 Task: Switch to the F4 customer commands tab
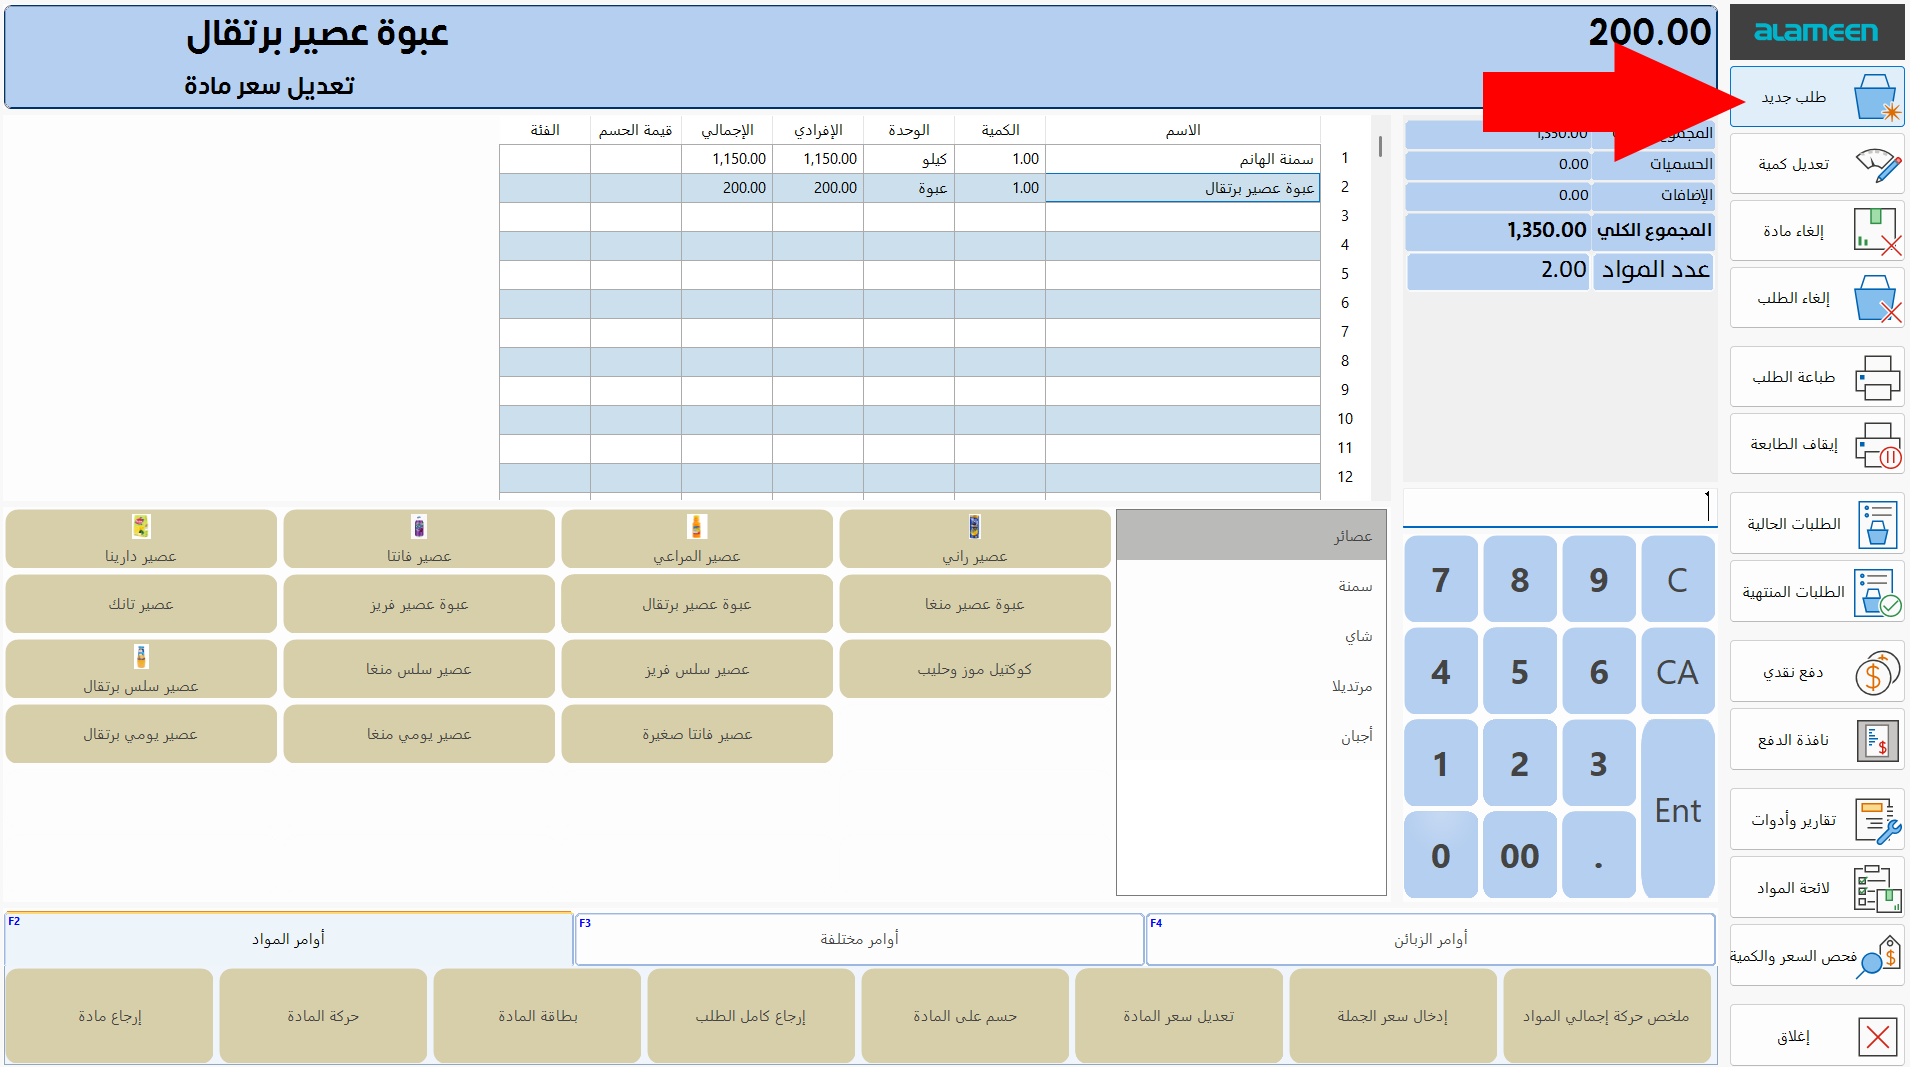[1430, 939]
